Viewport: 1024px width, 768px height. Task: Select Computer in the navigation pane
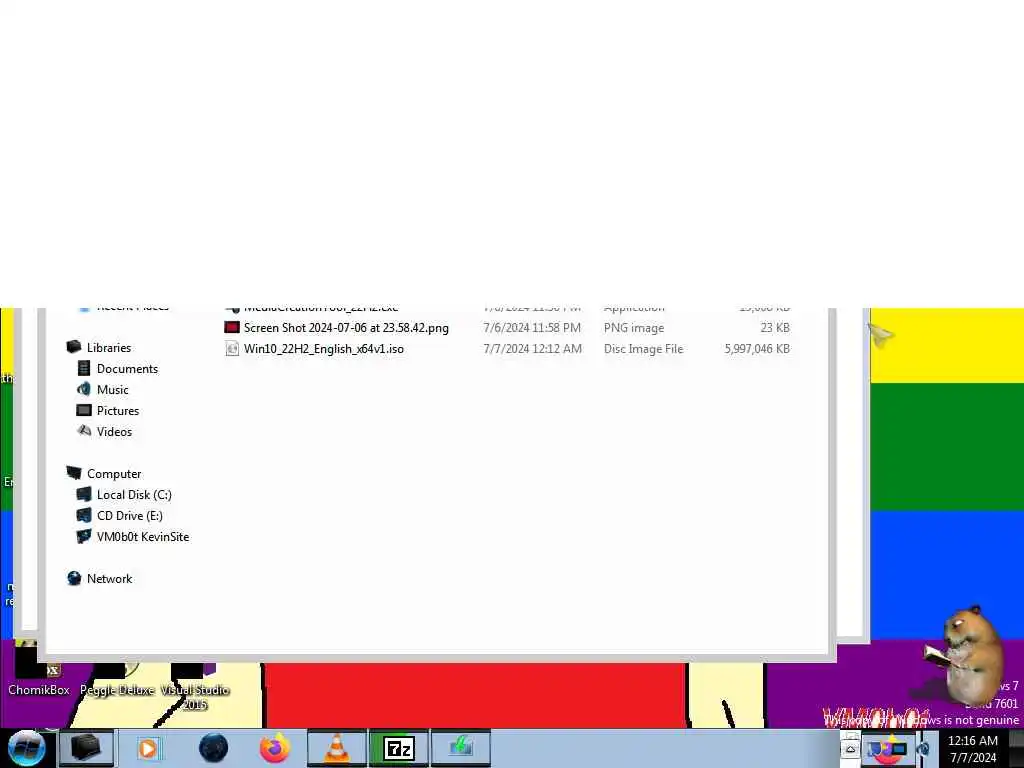click(x=114, y=473)
